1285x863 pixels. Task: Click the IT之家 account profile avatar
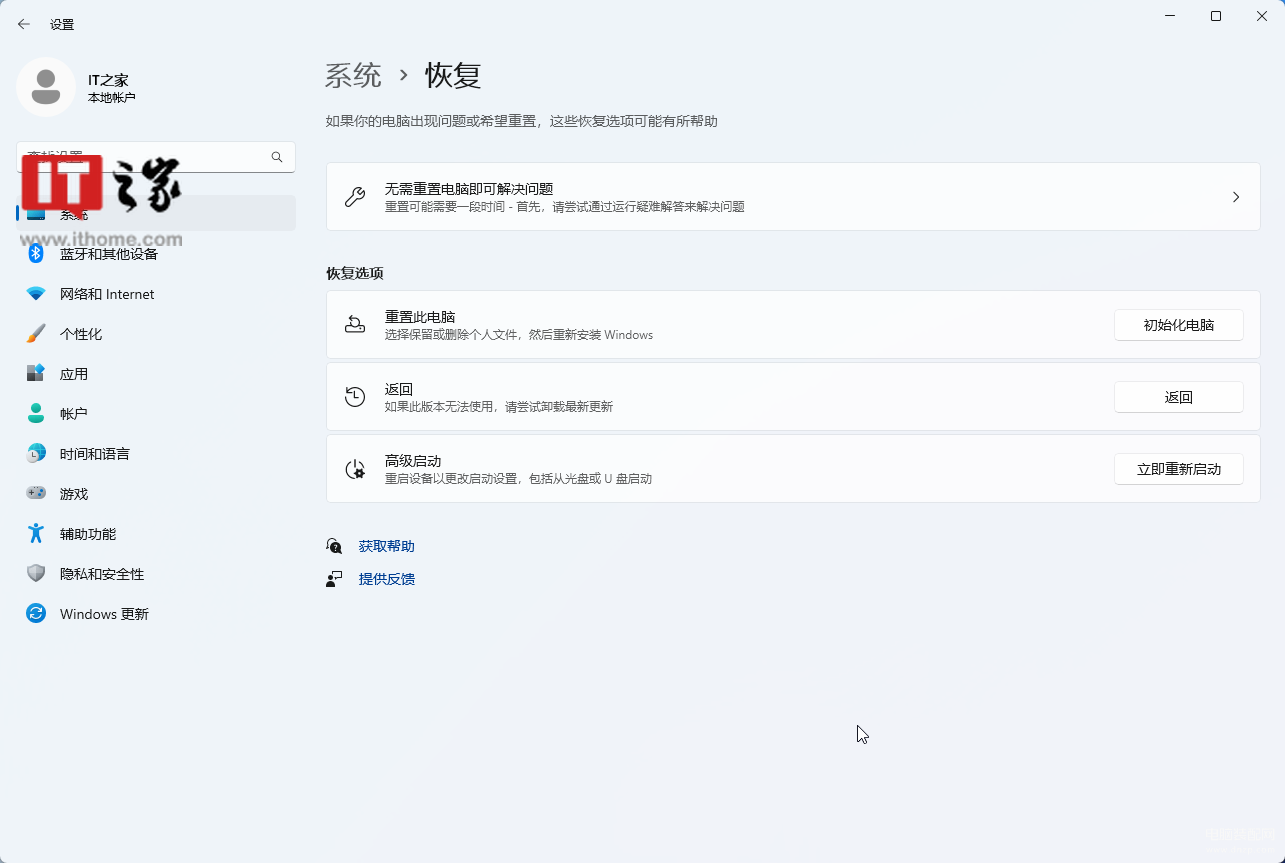tap(46, 87)
